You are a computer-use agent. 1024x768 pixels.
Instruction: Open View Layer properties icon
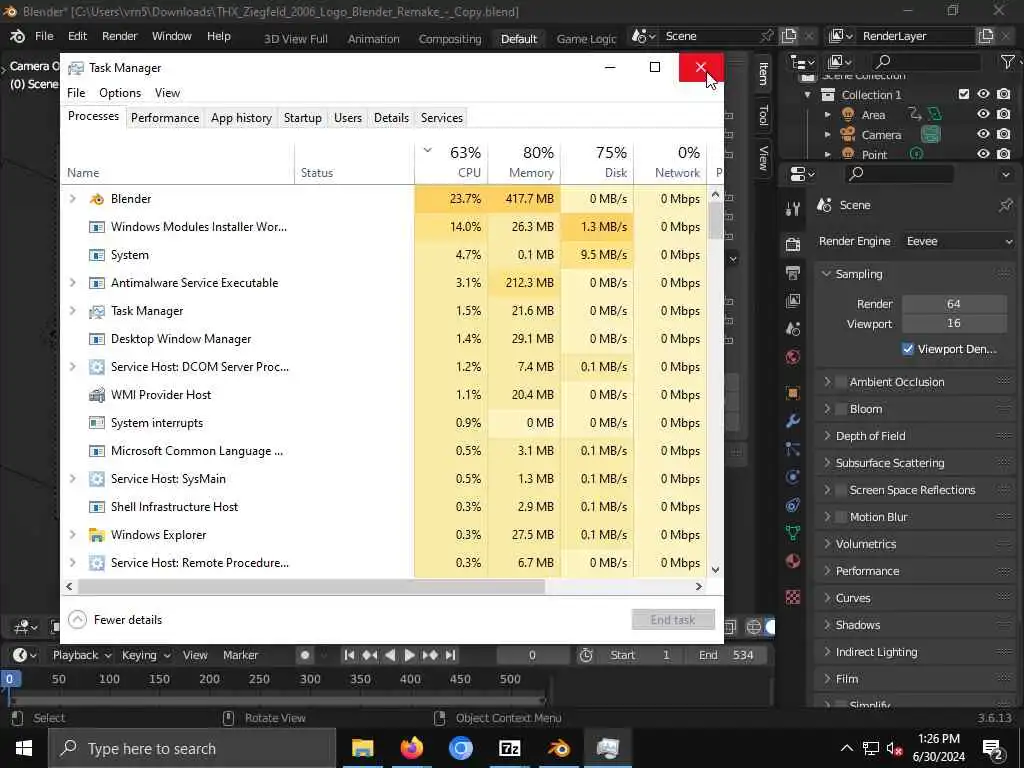click(x=793, y=300)
